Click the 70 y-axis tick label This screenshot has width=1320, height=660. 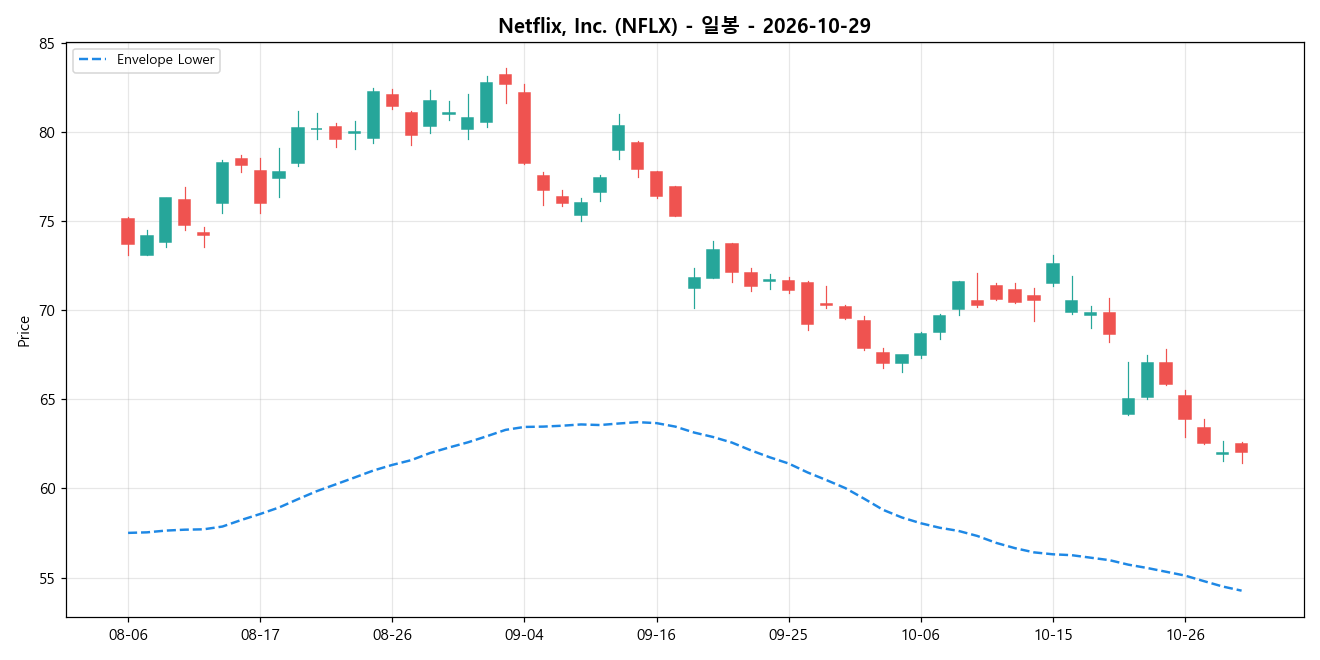pyautogui.click(x=47, y=310)
